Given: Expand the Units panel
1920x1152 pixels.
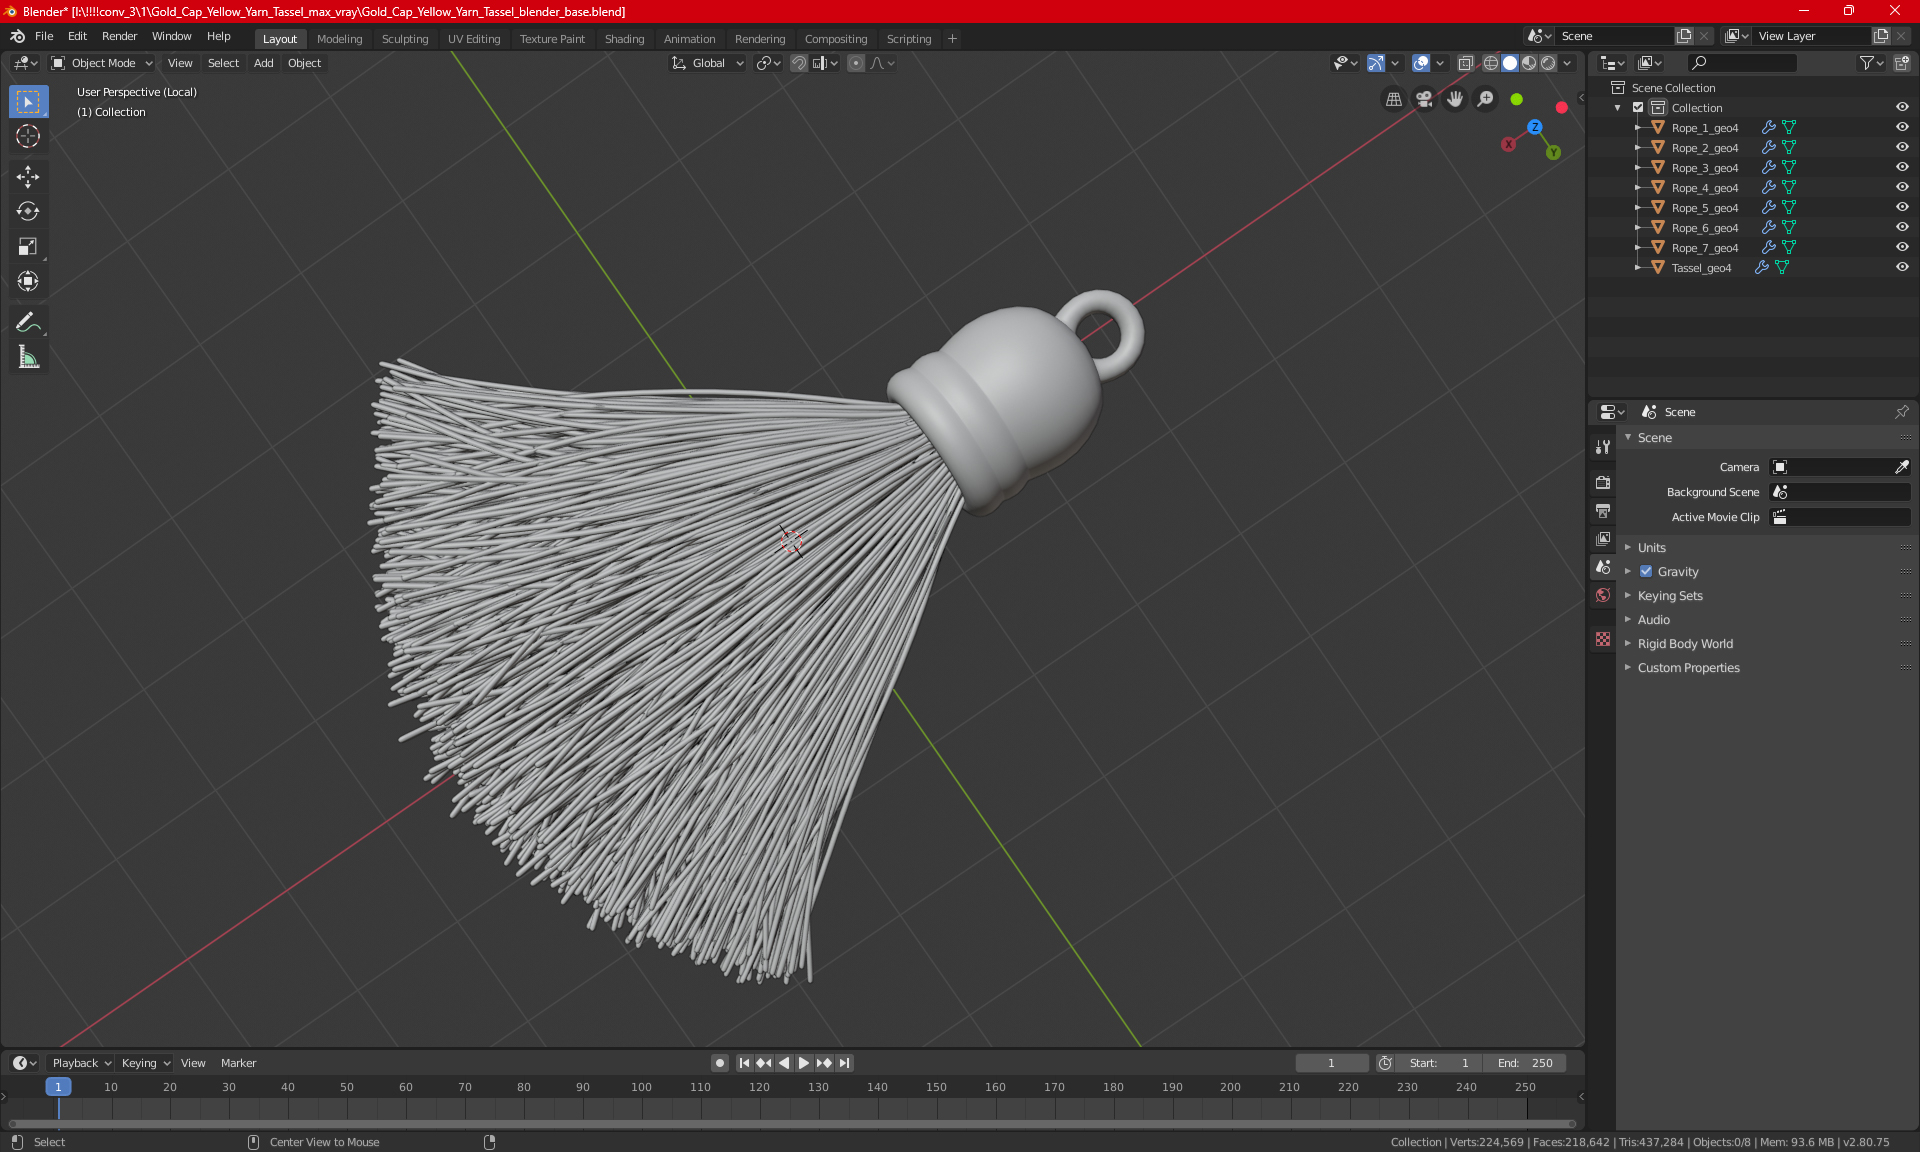Looking at the screenshot, I should (x=1651, y=548).
